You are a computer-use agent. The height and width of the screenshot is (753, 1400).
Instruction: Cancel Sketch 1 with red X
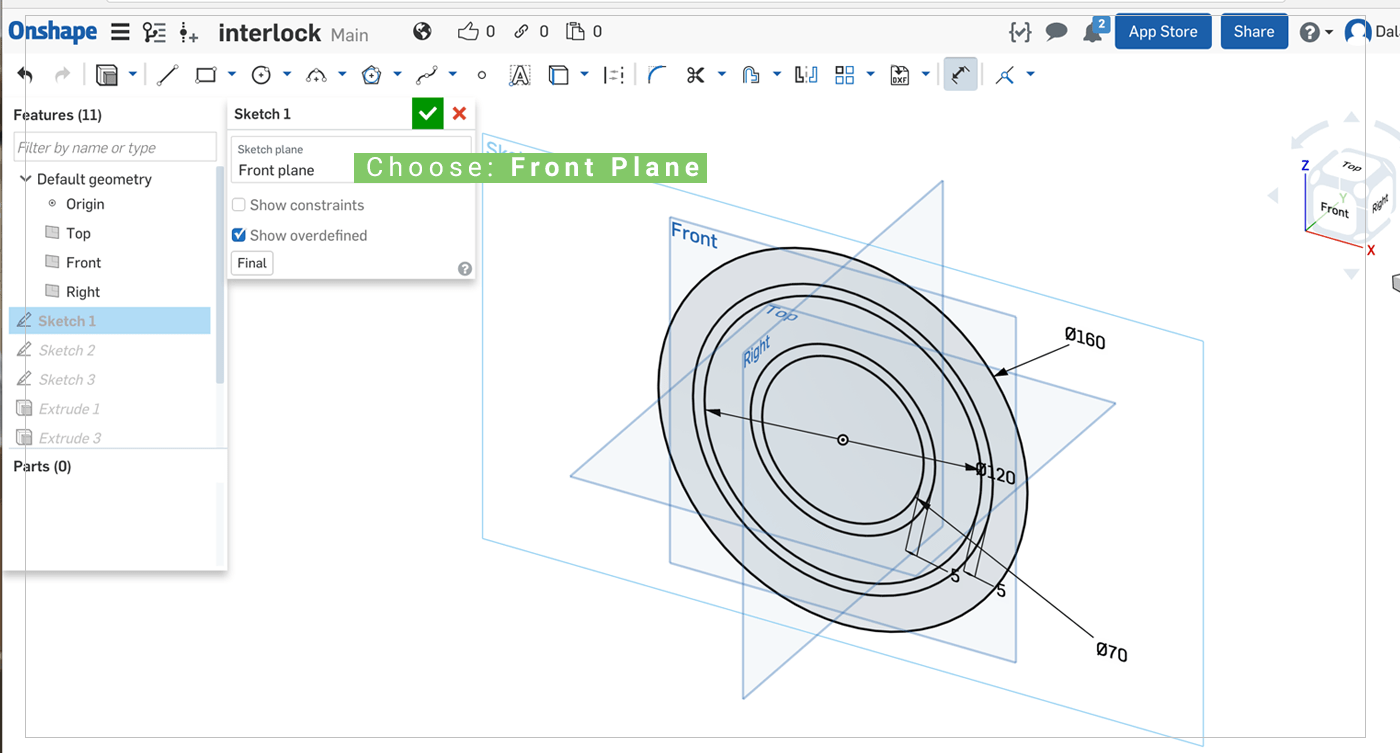click(460, 114)
